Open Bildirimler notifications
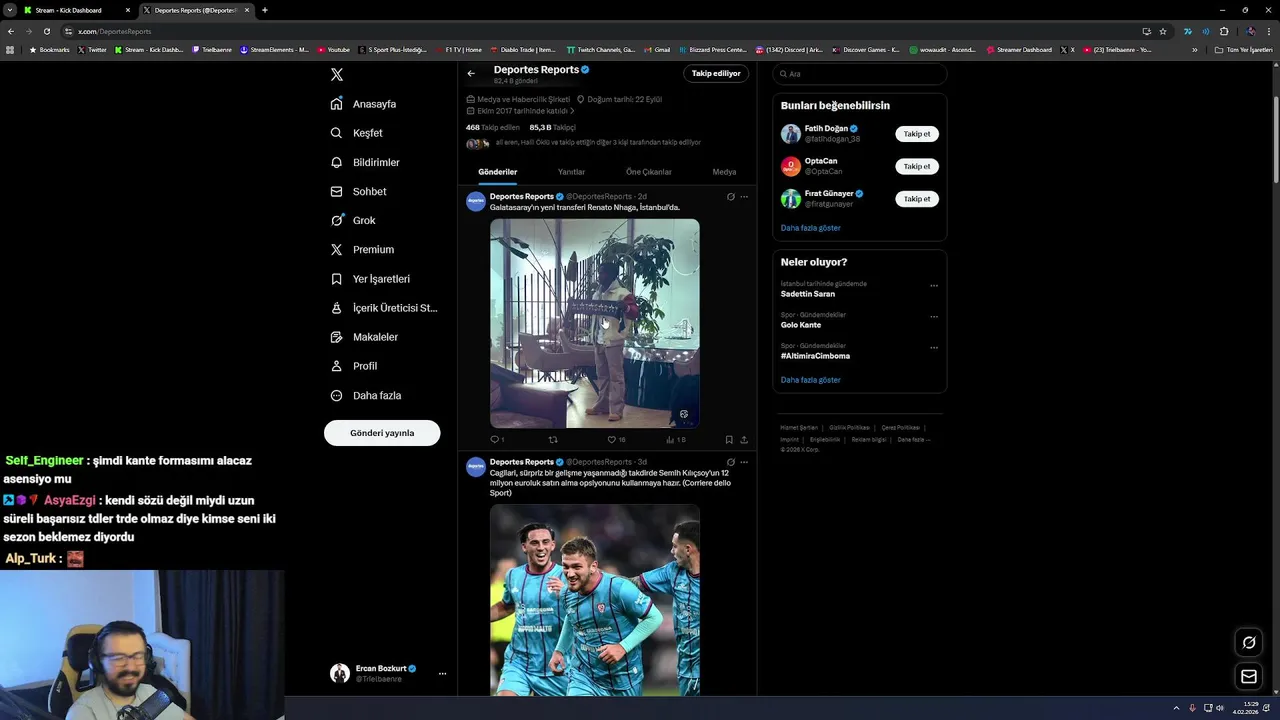 [x=365, y=162]
